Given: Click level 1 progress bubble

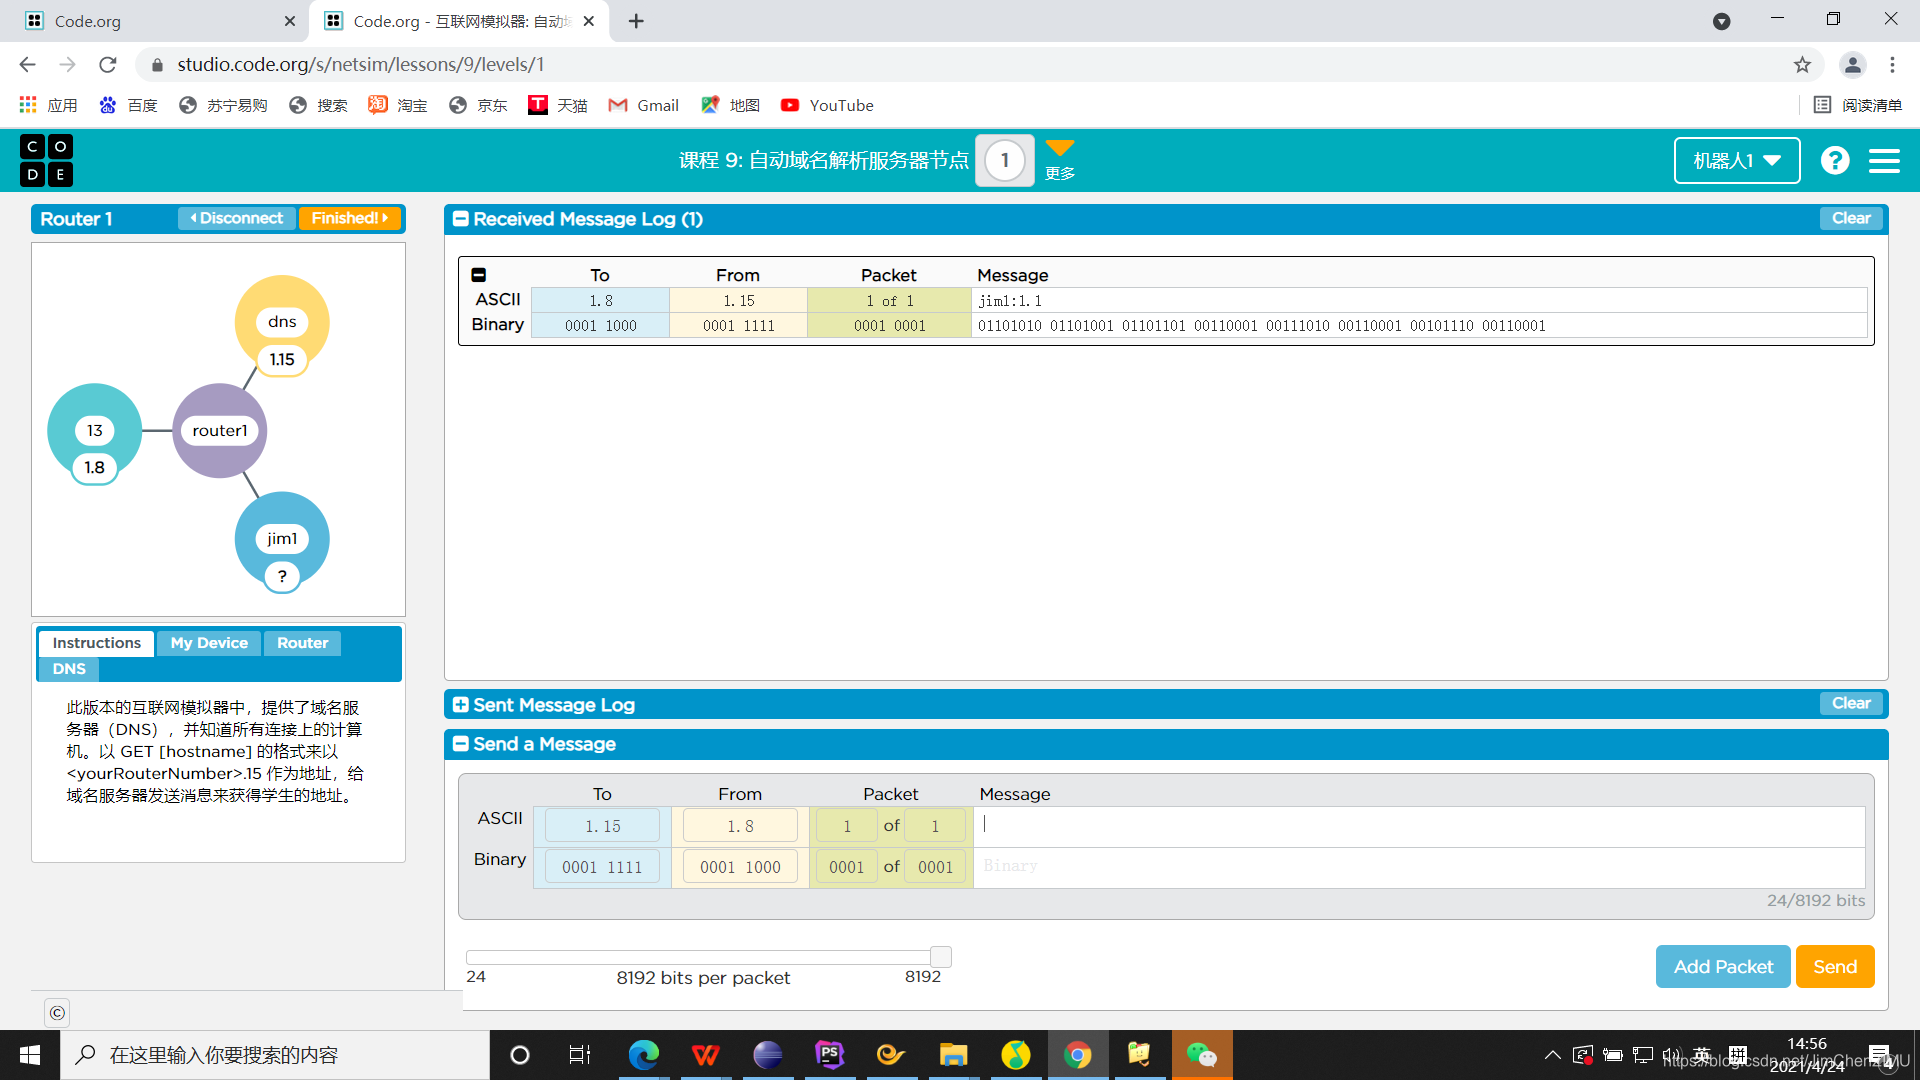Looking at the screenshot, I should (1004, 160).
